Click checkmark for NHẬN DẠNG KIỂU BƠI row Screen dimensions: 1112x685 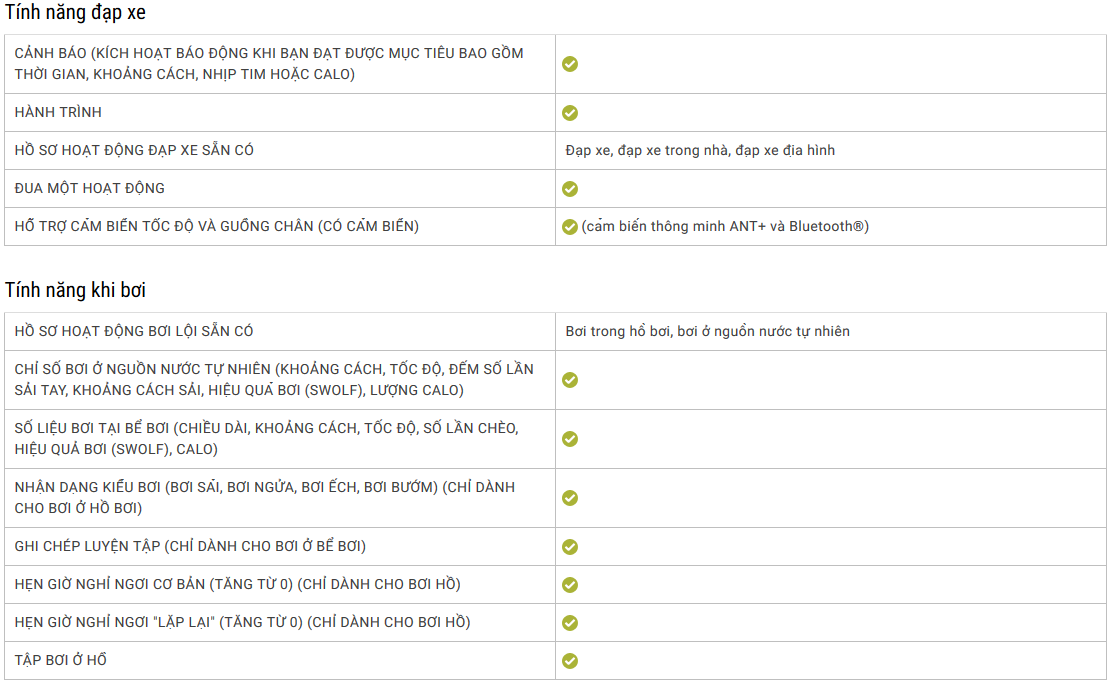point(570,498)
